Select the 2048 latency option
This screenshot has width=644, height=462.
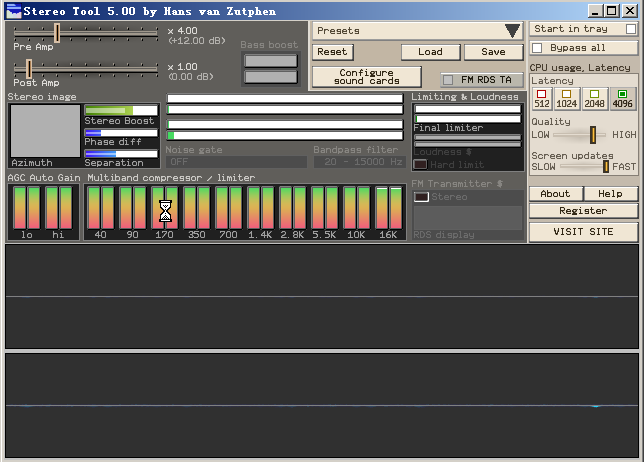pyautogui.click(x=595, y=98)
